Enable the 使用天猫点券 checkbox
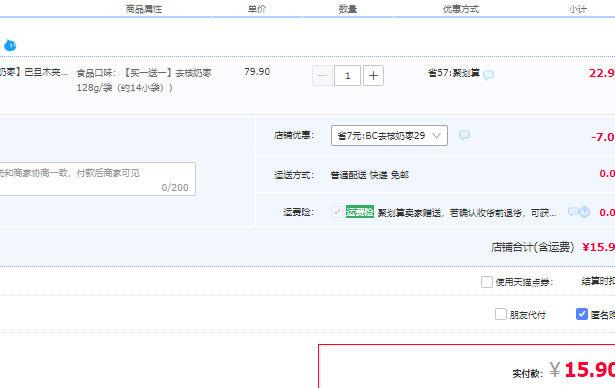 487,282
